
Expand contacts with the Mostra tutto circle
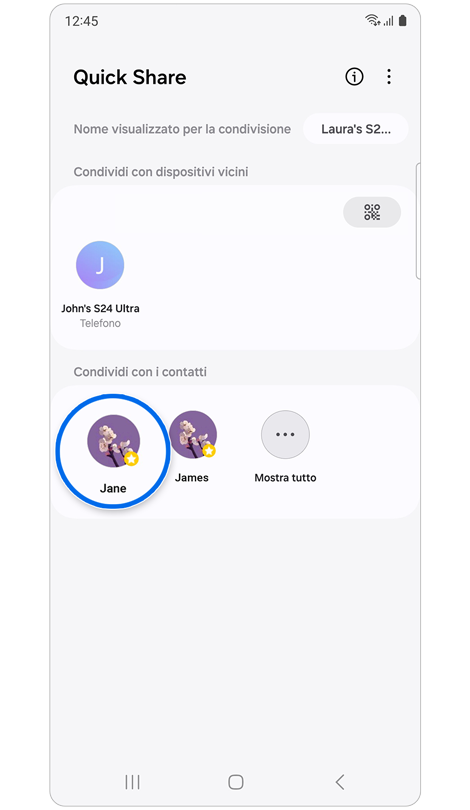pyautogui.click(x=285, y=434)
